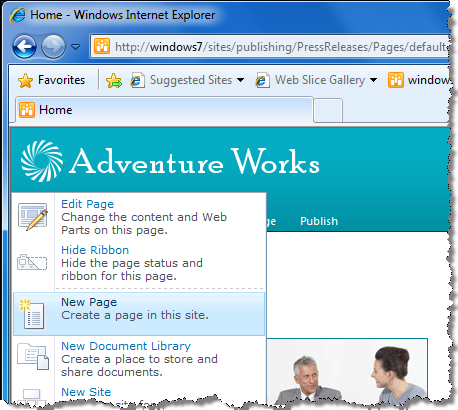Click in the address bar URL field
Screen dimensions: 458x410
tap(271, 47)
